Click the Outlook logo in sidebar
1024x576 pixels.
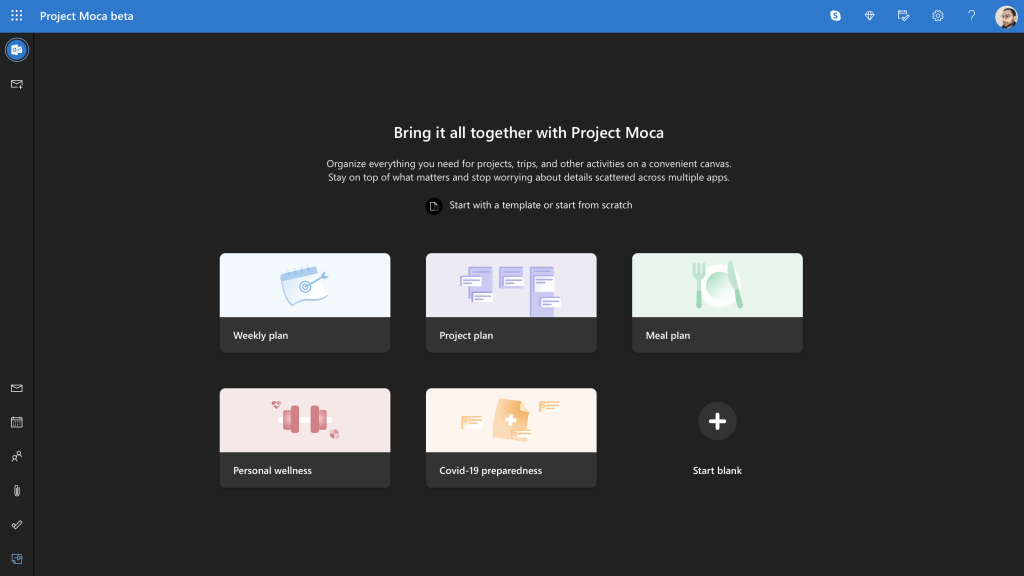[x=17, y=50]
